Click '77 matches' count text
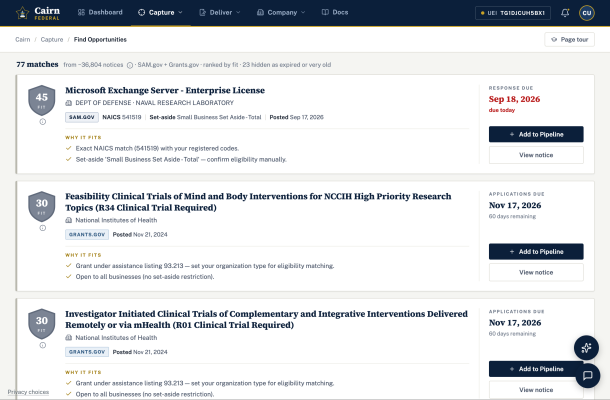The image size is (610, 400). coord(37,65)
